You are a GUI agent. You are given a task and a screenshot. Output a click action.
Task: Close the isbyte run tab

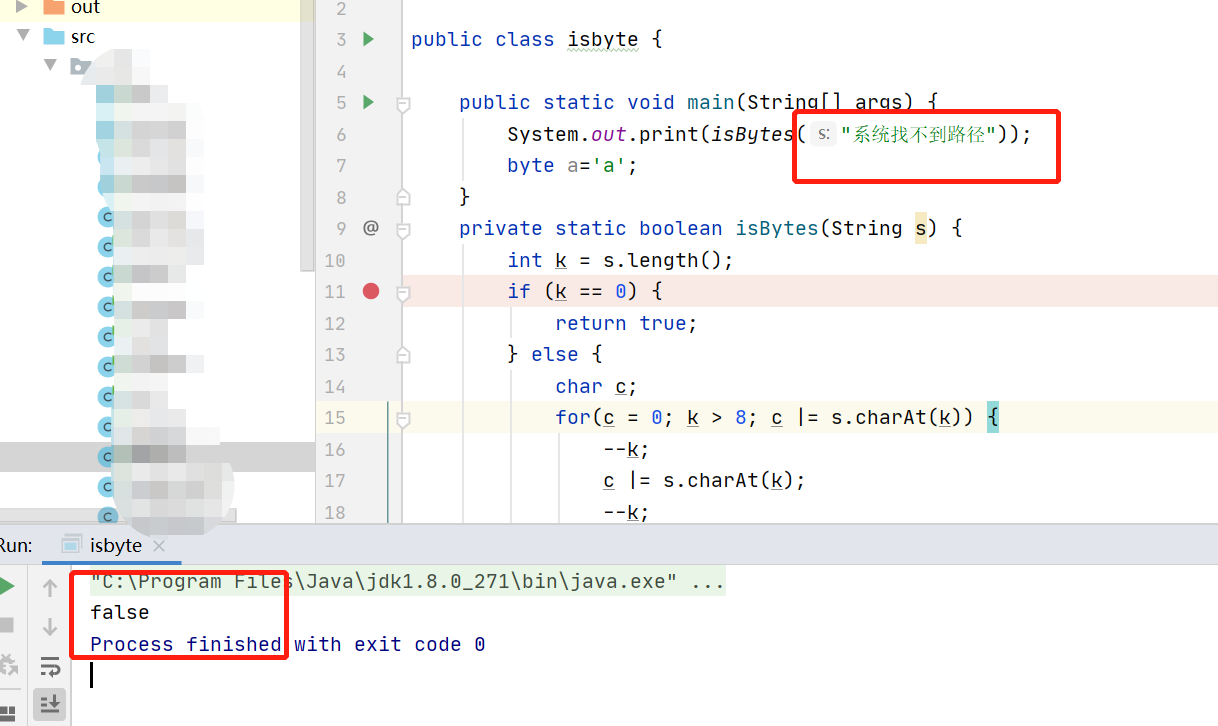pos(157,547)
